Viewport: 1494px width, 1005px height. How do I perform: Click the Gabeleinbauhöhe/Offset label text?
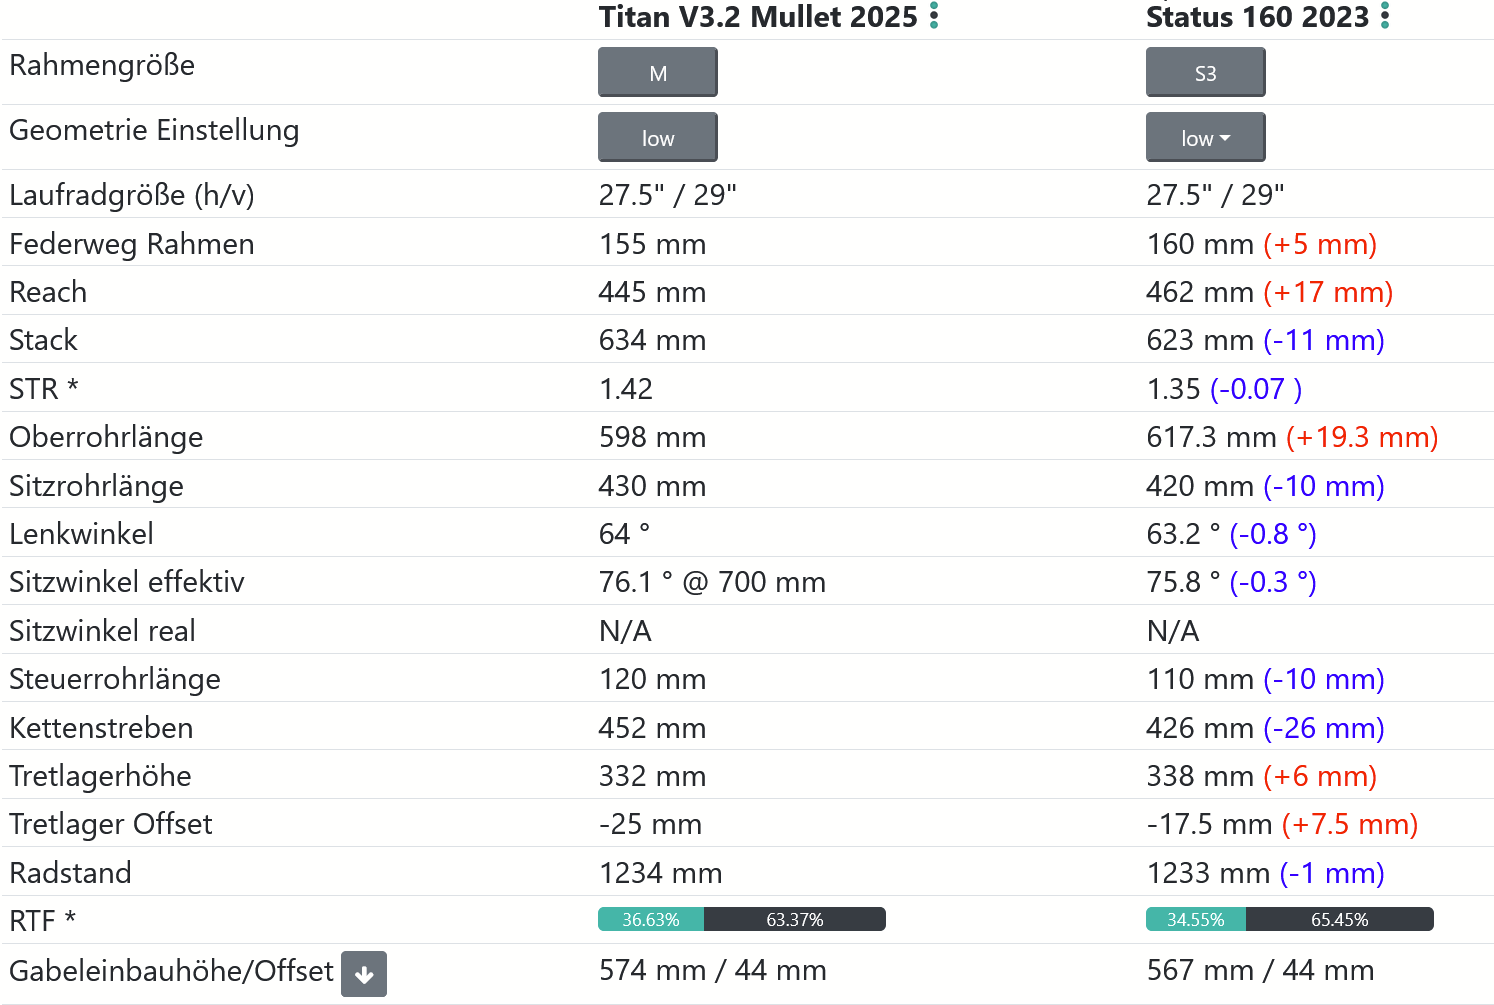(x=171, y=971)
